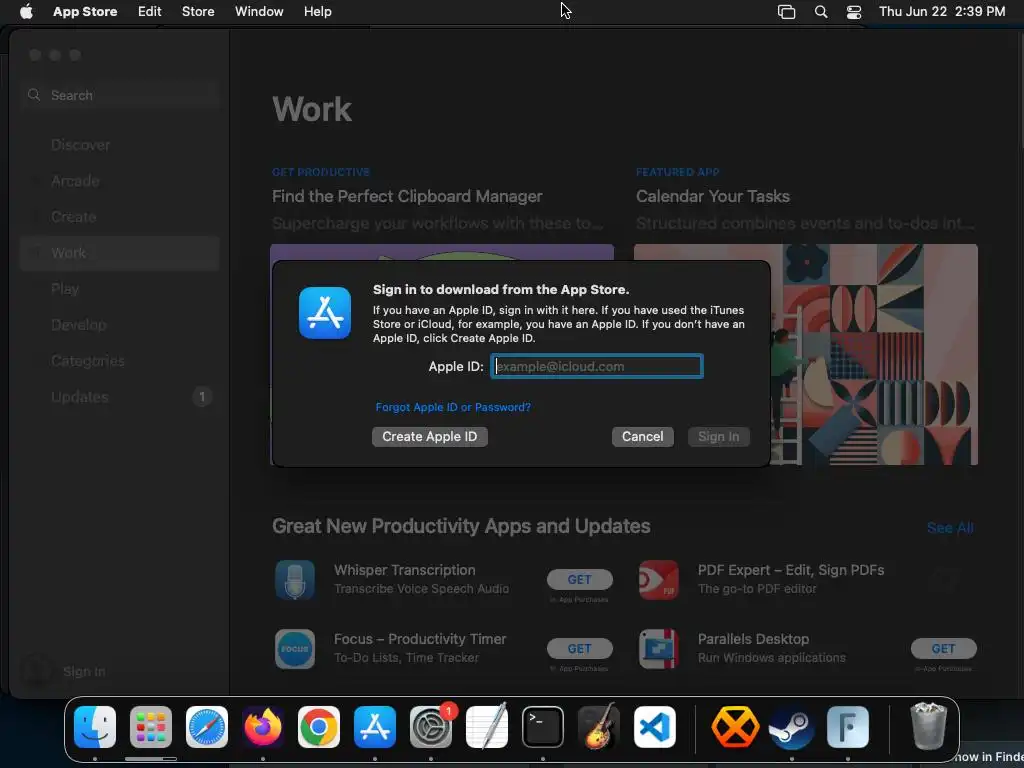Screen dimensions: 1024x768
Task: Click the Parallels Desktop app title
Action: (x=753, y=639)
